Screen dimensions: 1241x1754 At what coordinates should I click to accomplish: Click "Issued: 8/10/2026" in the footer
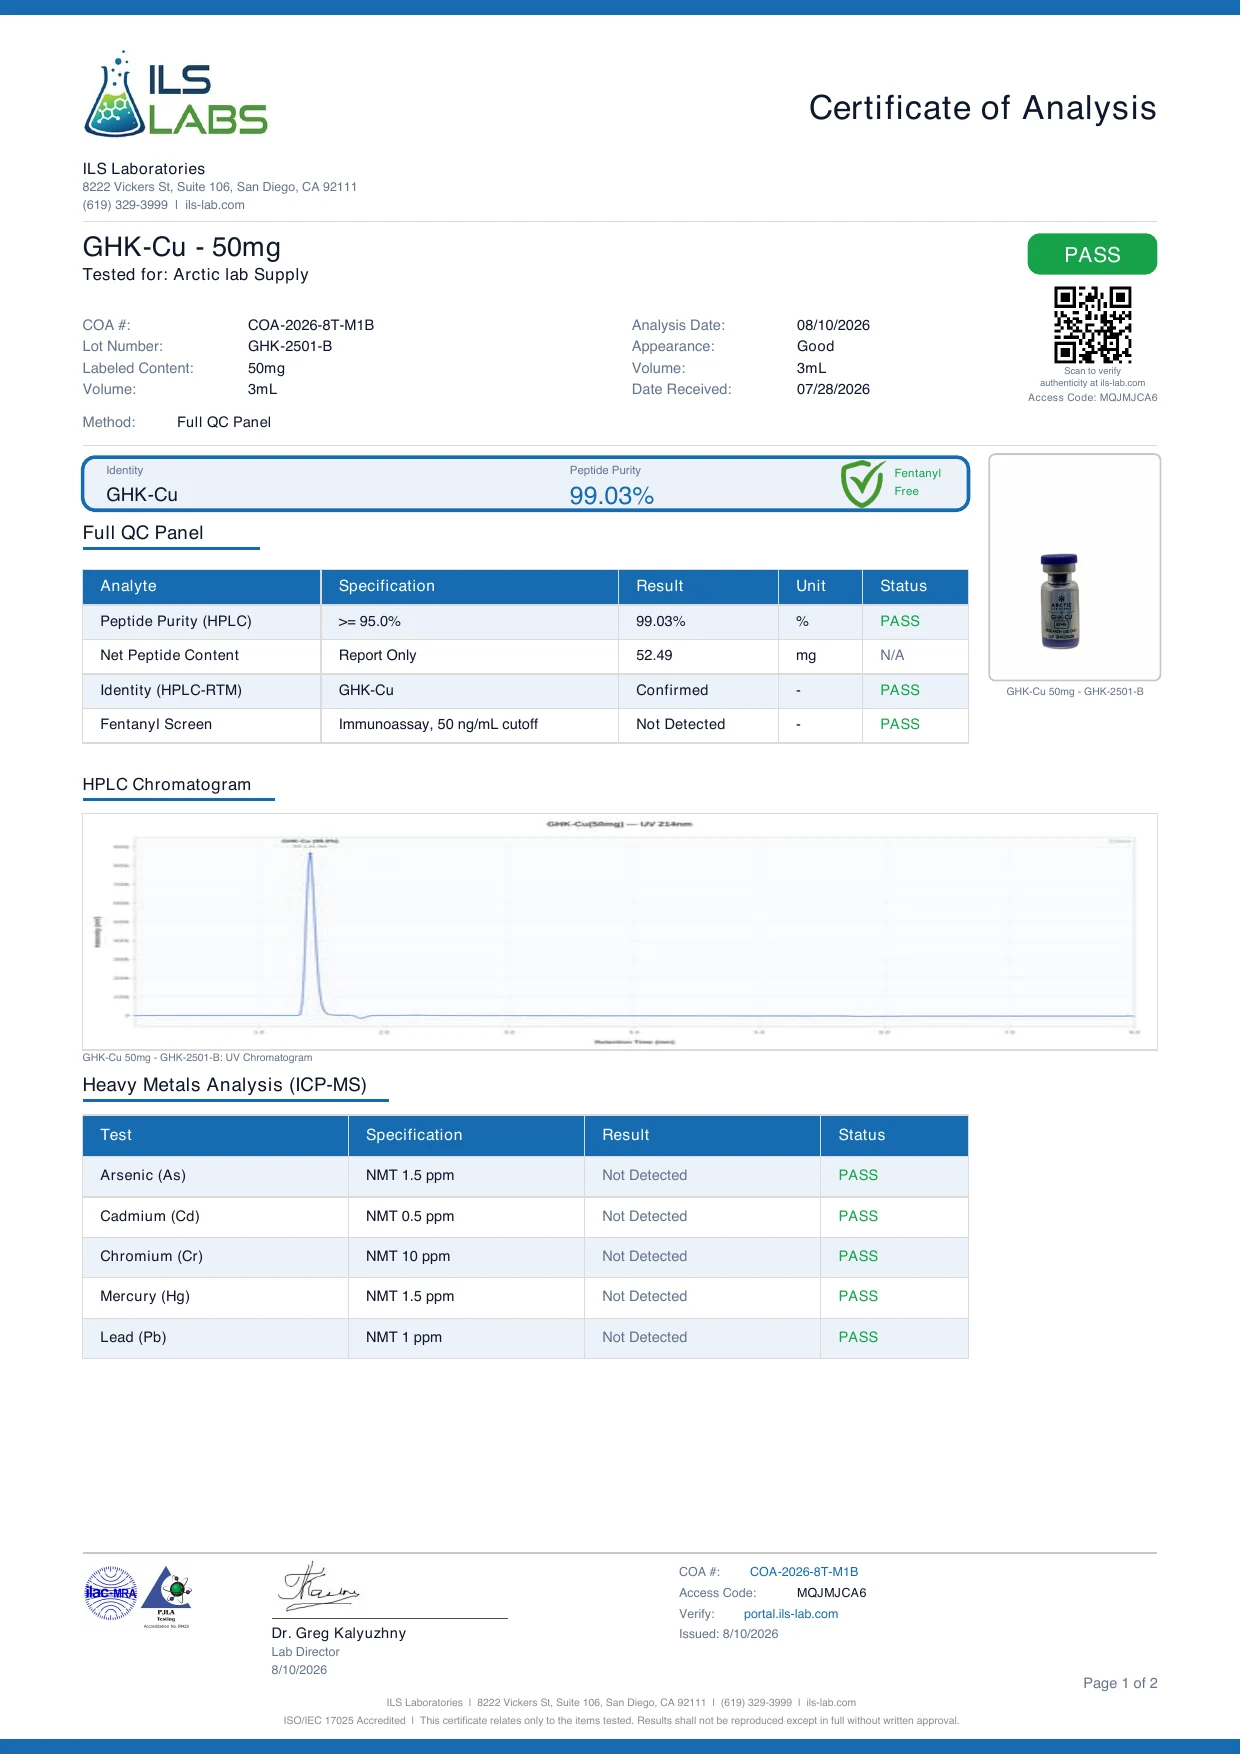[729, 1634]
